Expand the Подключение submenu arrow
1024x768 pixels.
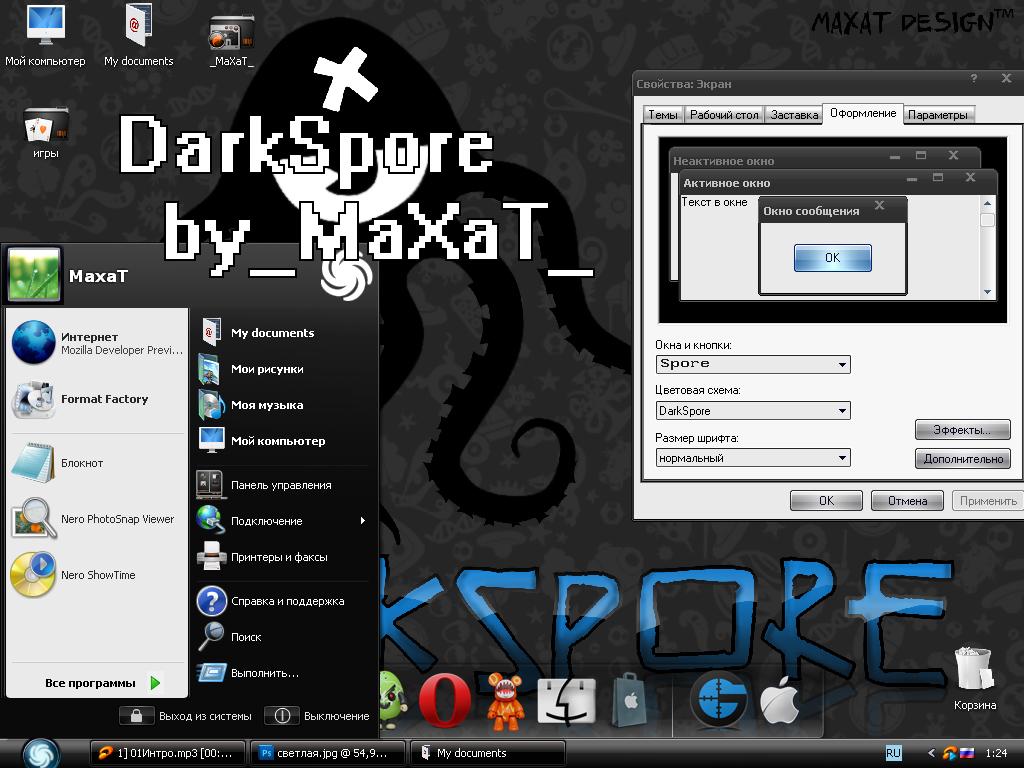[x=362, y=520]
